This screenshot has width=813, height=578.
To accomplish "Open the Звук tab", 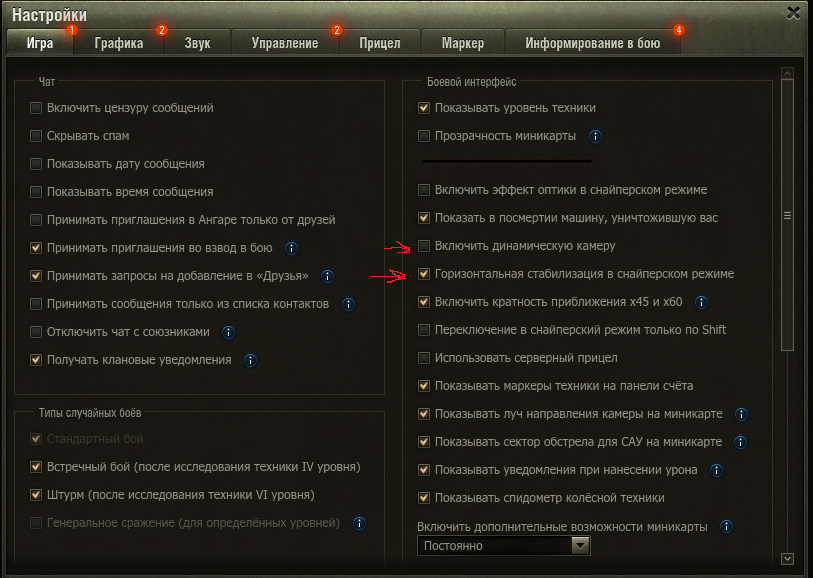I will (x=198, y=42).
